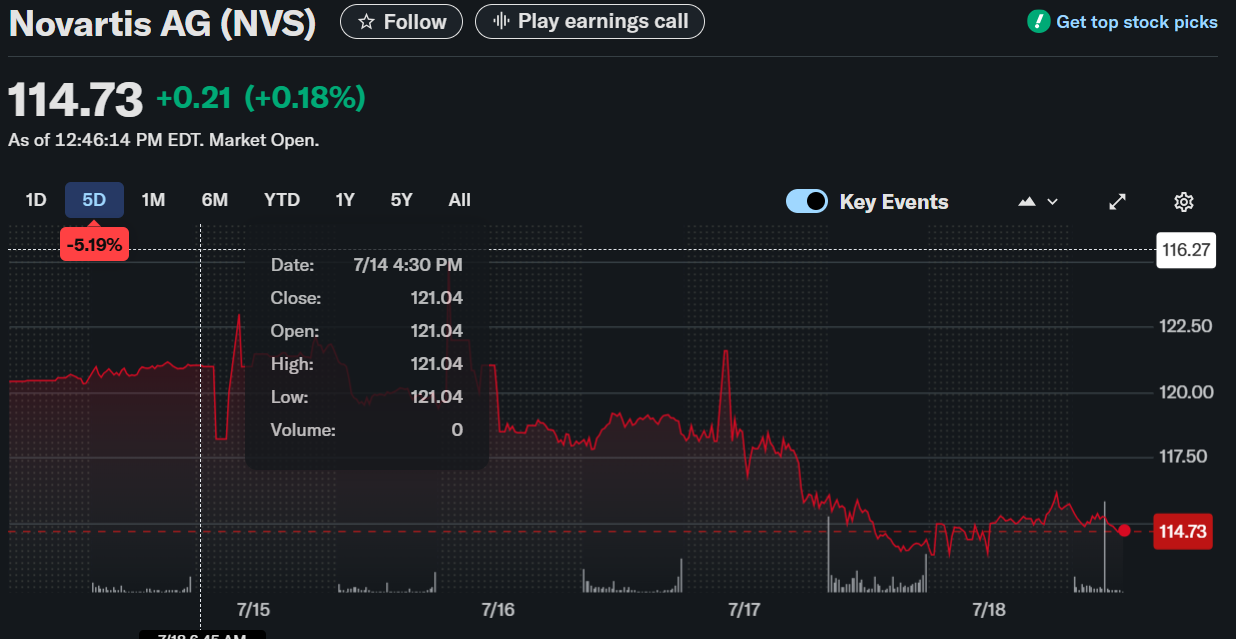Screen dimensions: 1236x639
Task: Click the +0.21 (+0.18%) change value
Action: tap(261, 98)
